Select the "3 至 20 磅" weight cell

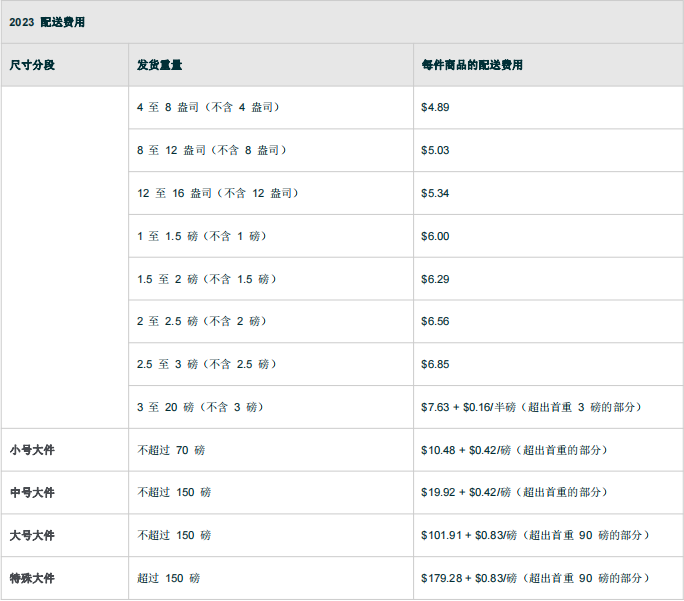pyautogui.click(x=199, y=407)
